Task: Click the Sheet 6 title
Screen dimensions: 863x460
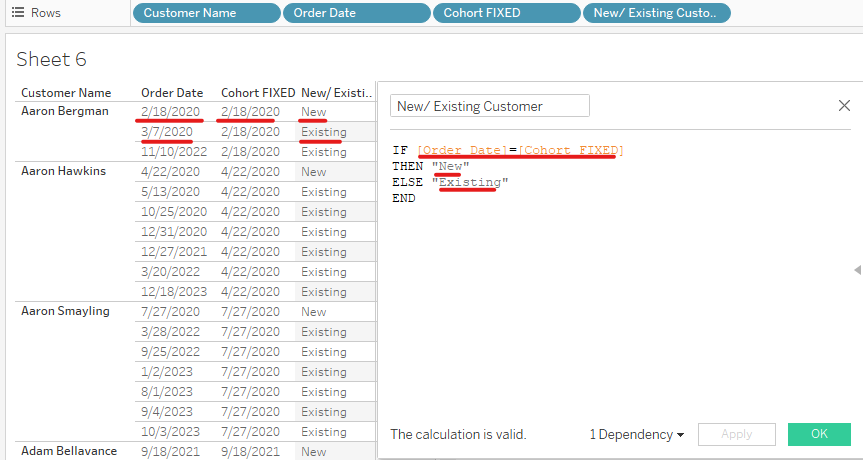Action: (51, 59)
